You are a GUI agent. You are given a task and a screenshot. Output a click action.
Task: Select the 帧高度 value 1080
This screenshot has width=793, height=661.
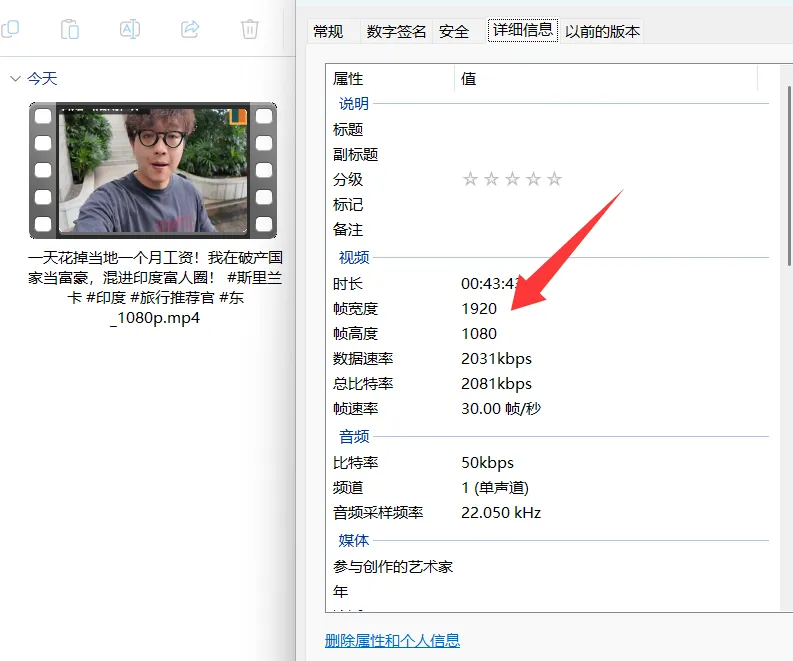click(x=479, y=334)
